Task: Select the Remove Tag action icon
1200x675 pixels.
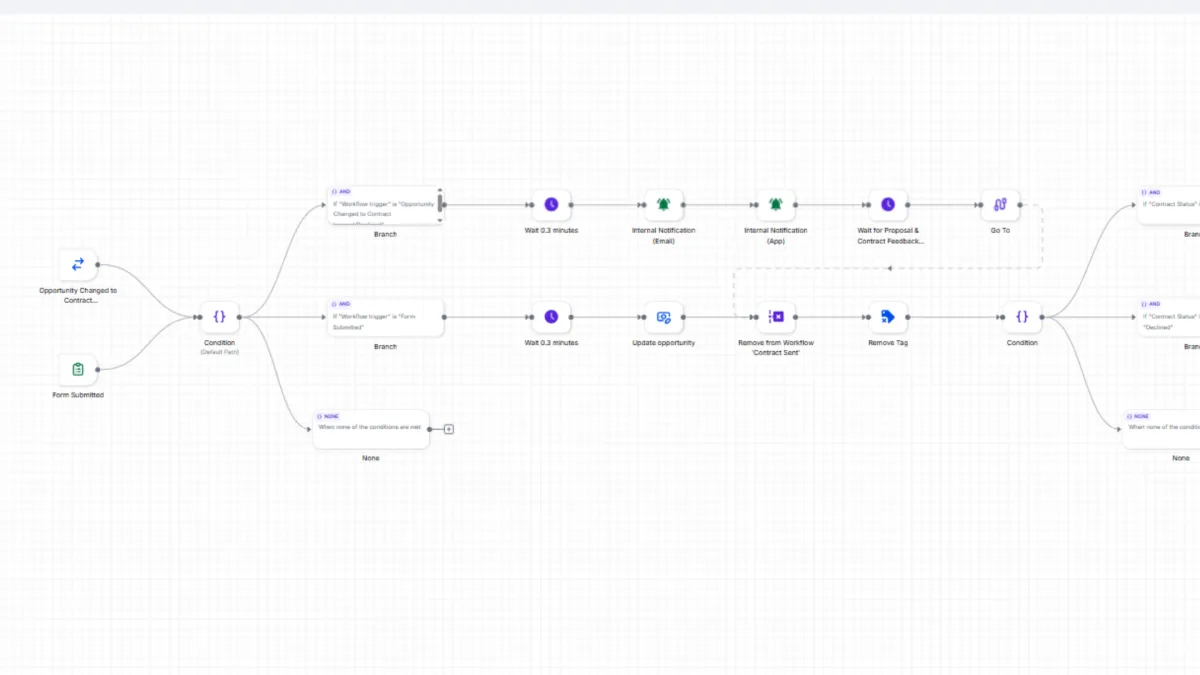Action: [x=888, y=317]
